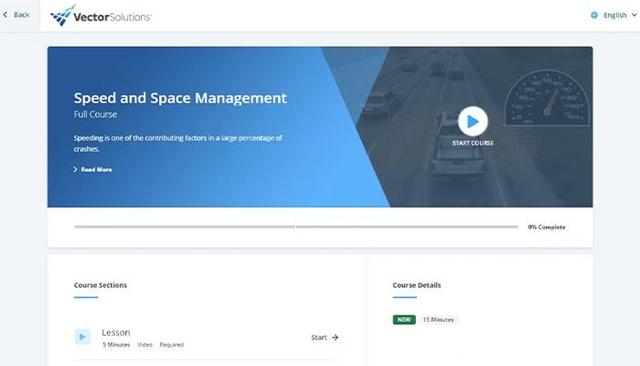The width and height of the screenshot is (640, 366).
Task: Click the Lesson video play icon
Action: click(x=82, y=337)
